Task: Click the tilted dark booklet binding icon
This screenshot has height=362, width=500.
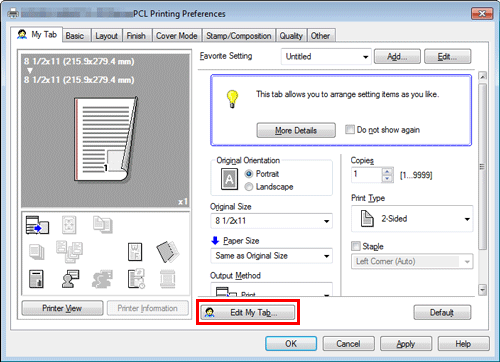Action: (x=168, y=252)
